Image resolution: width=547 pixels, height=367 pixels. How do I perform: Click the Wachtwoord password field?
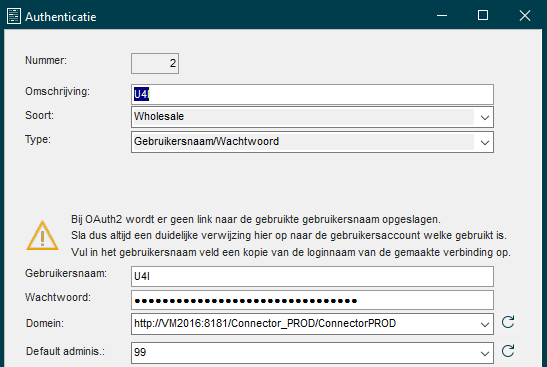click(312, 300)
